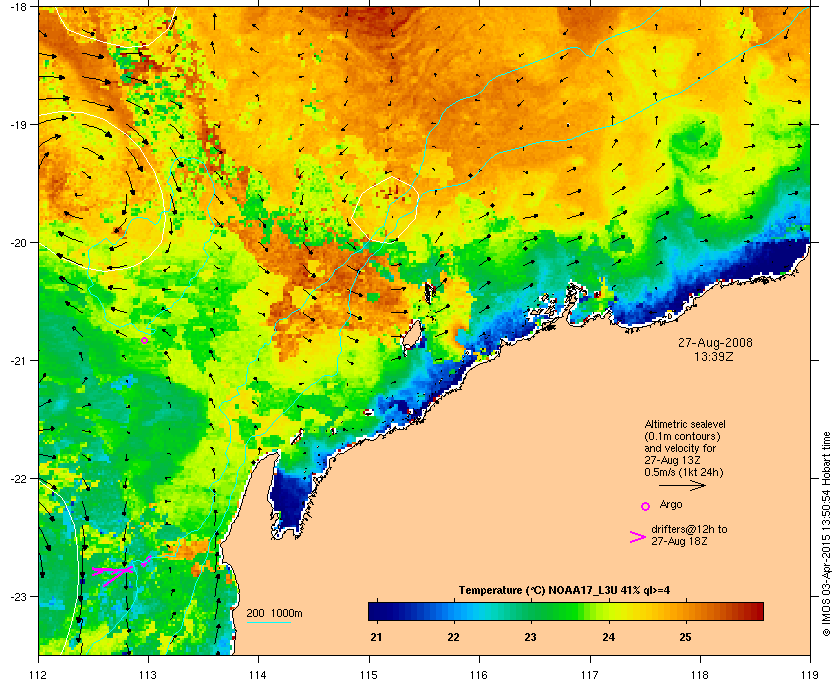Click the 0.5m/s reference velocity arrow

(682, 486)
